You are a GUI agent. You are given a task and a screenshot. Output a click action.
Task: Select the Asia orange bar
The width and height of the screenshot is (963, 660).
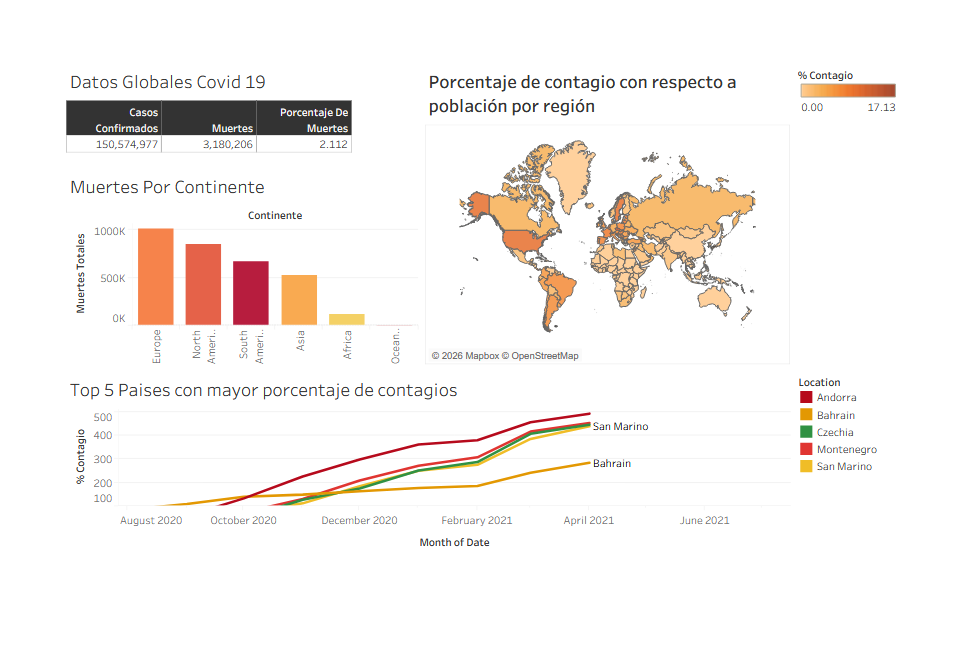(x=299, y=300)
